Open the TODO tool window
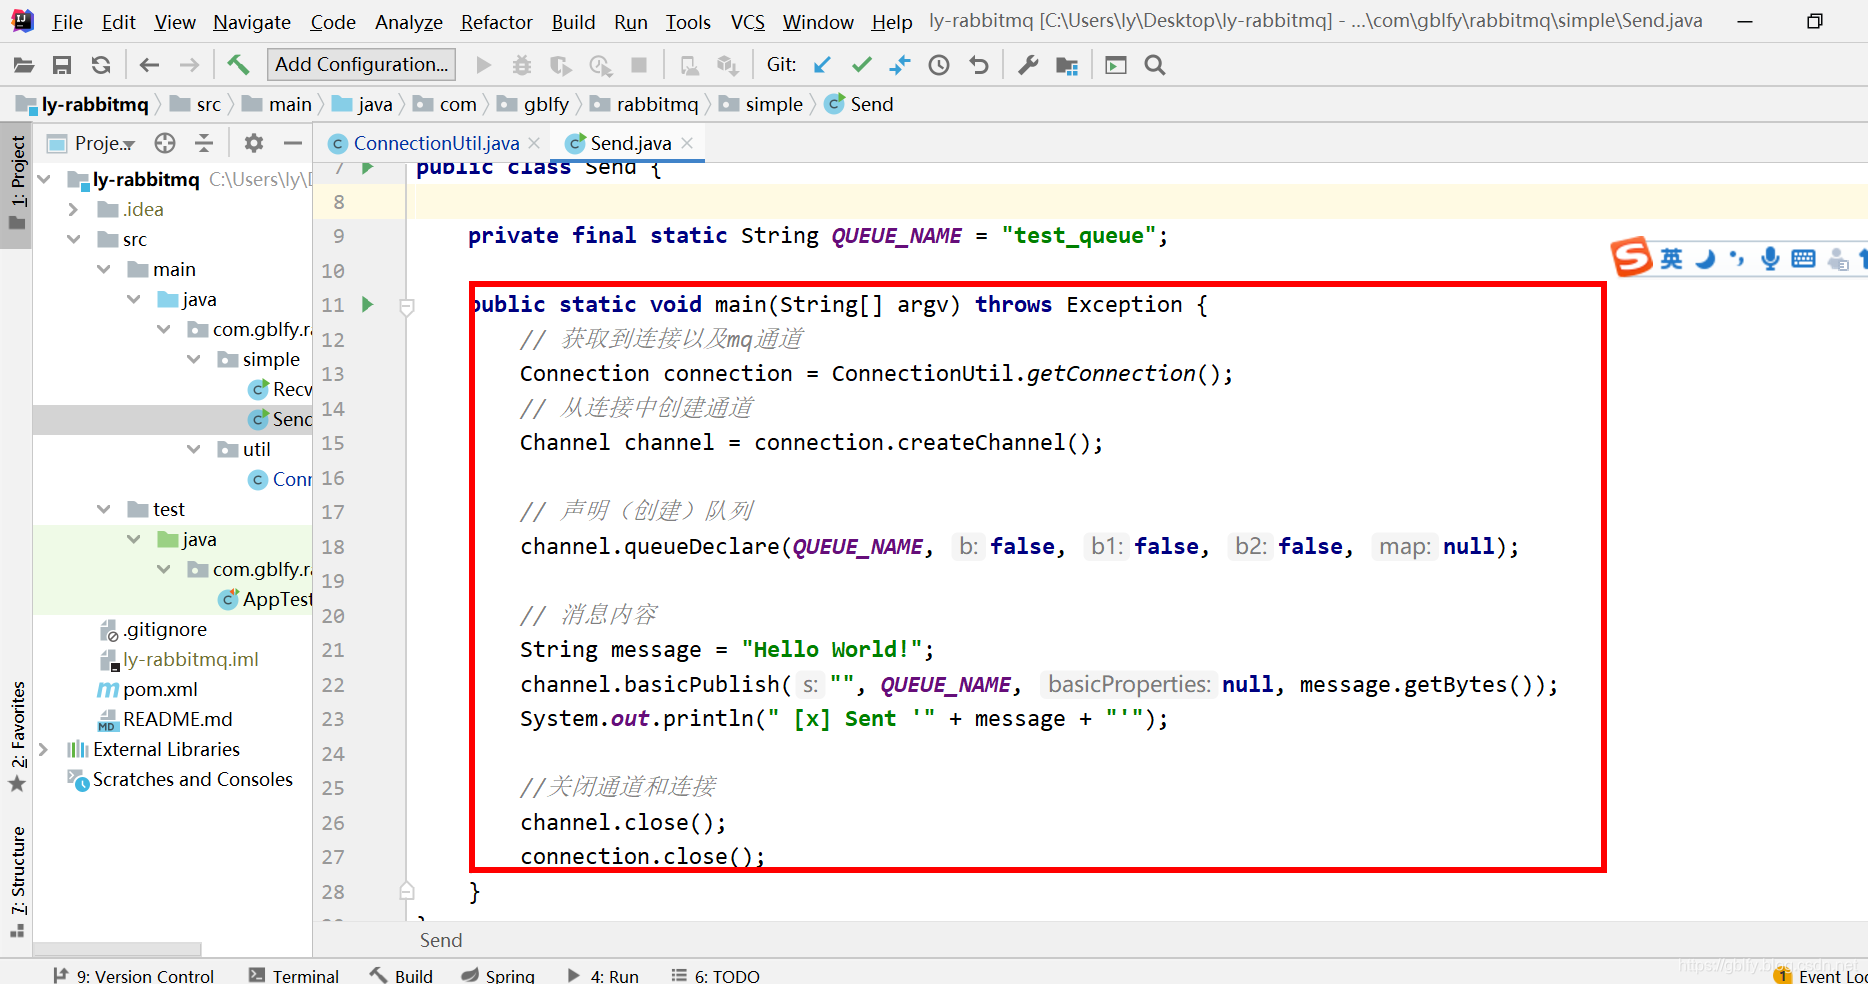1868x984 pixels. click(x=716, y=975)
